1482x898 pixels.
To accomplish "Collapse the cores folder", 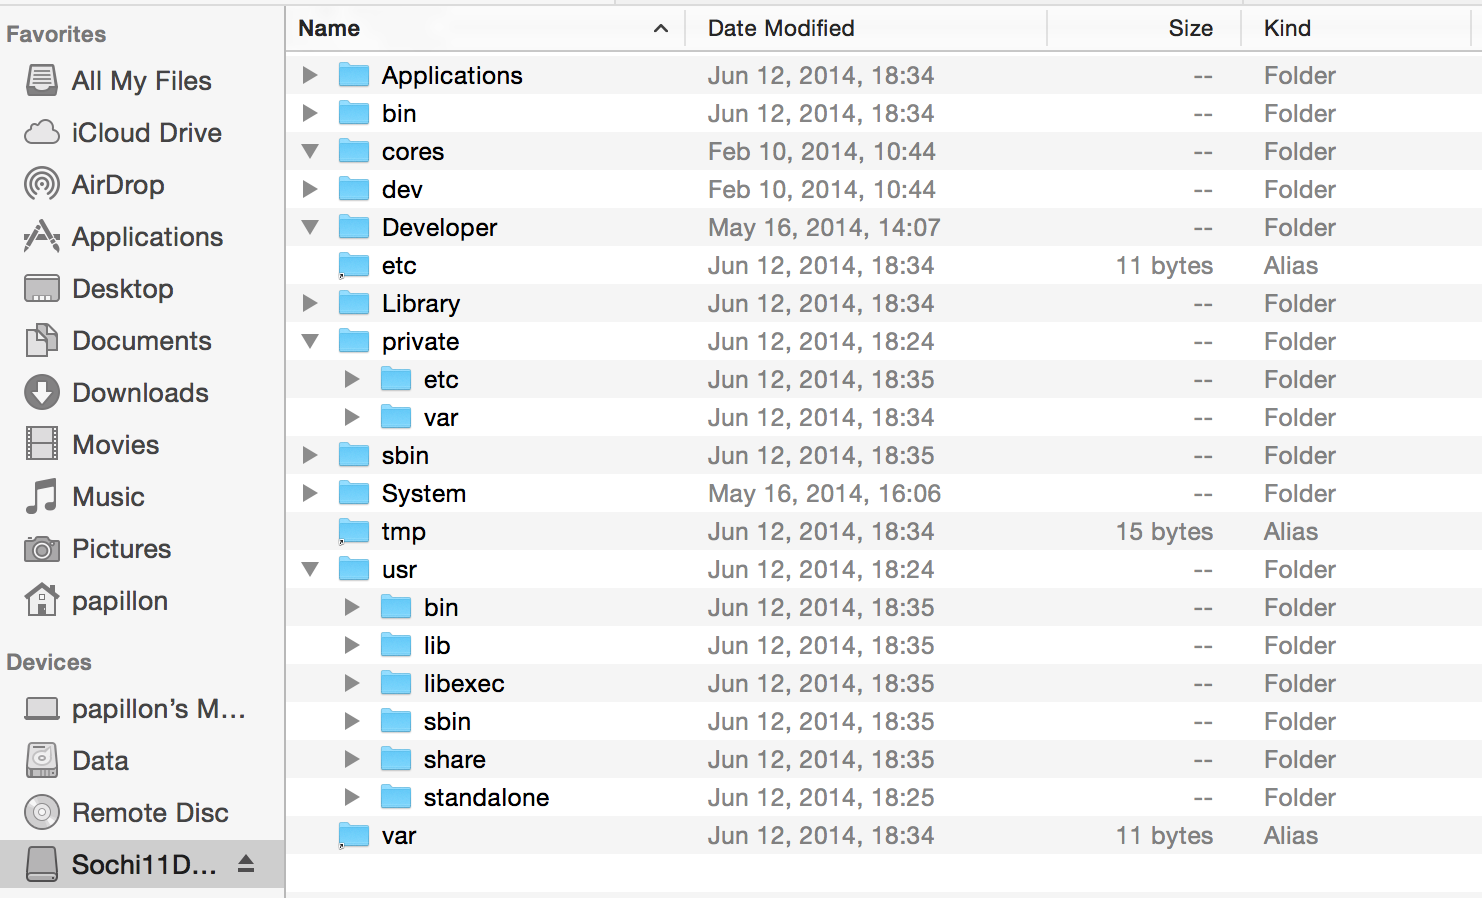I will pos(310,151).
